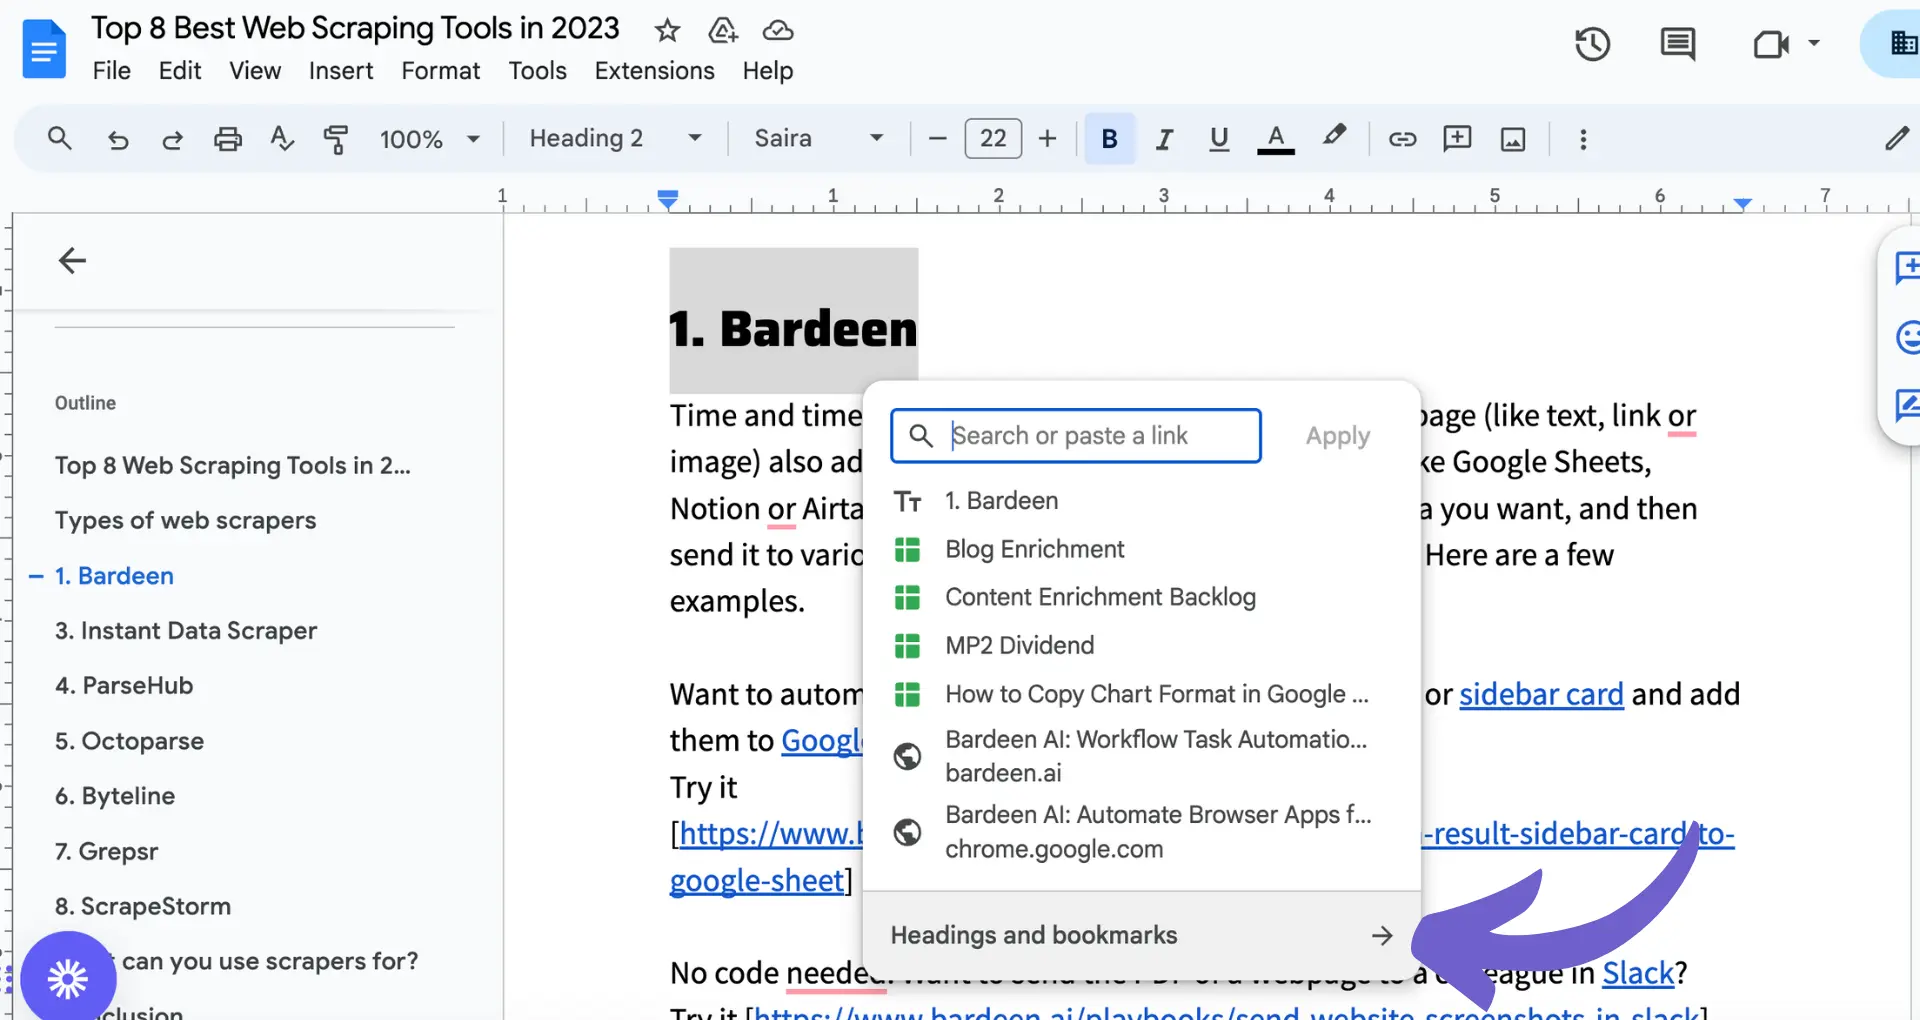This screenshot has height=1020, width=1920.
Task: Open the Saira font dropdown
Action: click(819, 138)
